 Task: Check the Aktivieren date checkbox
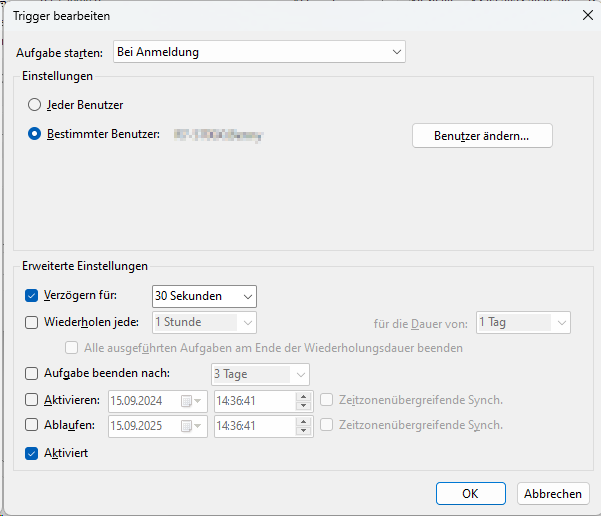click(x=32, y=400)
